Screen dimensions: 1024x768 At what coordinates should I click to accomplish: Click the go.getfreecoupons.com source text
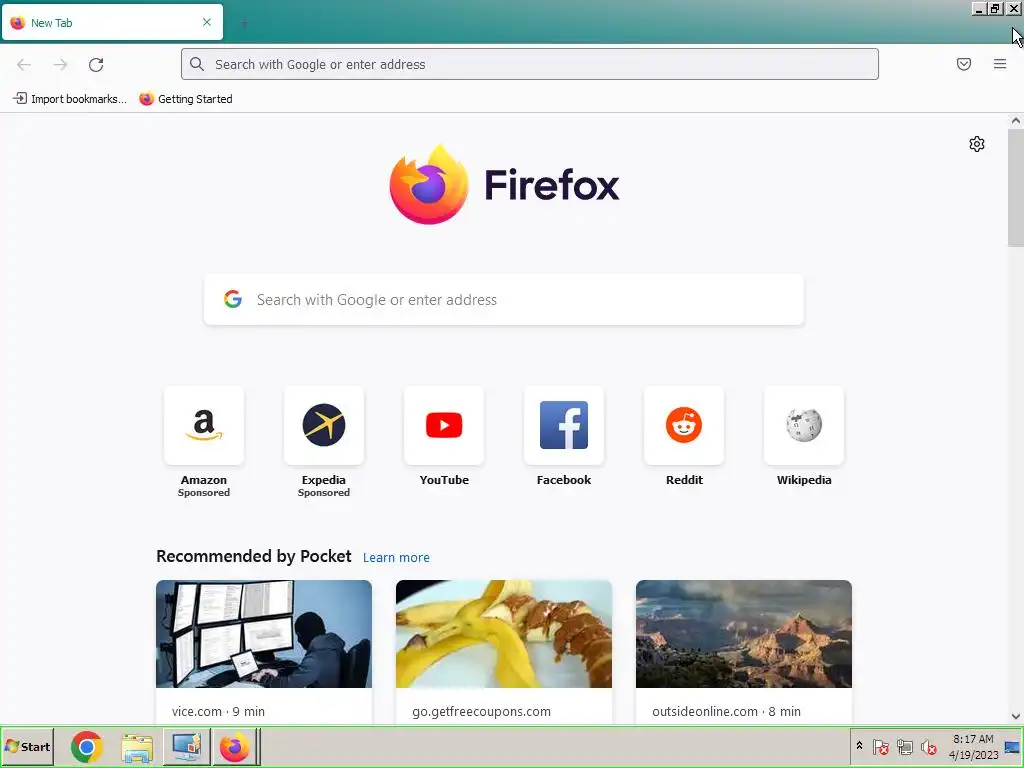click(x=481, y=711)
